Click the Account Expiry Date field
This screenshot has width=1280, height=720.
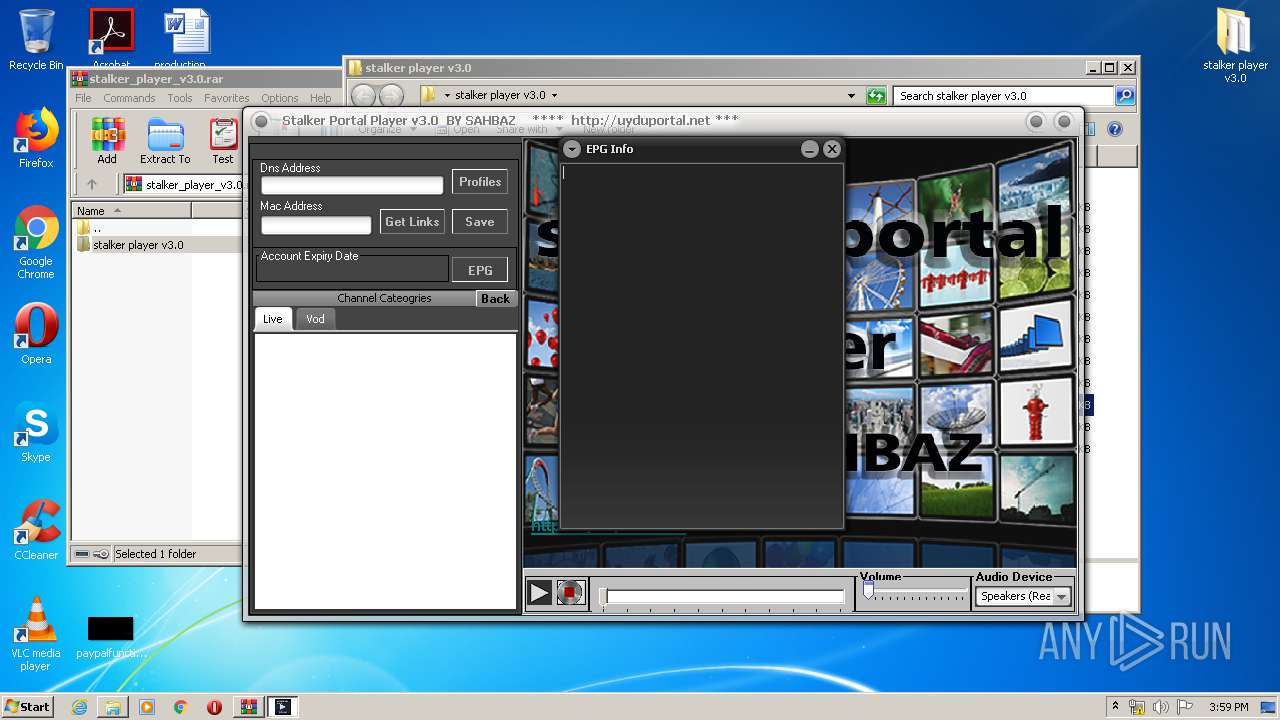[352, 269]
